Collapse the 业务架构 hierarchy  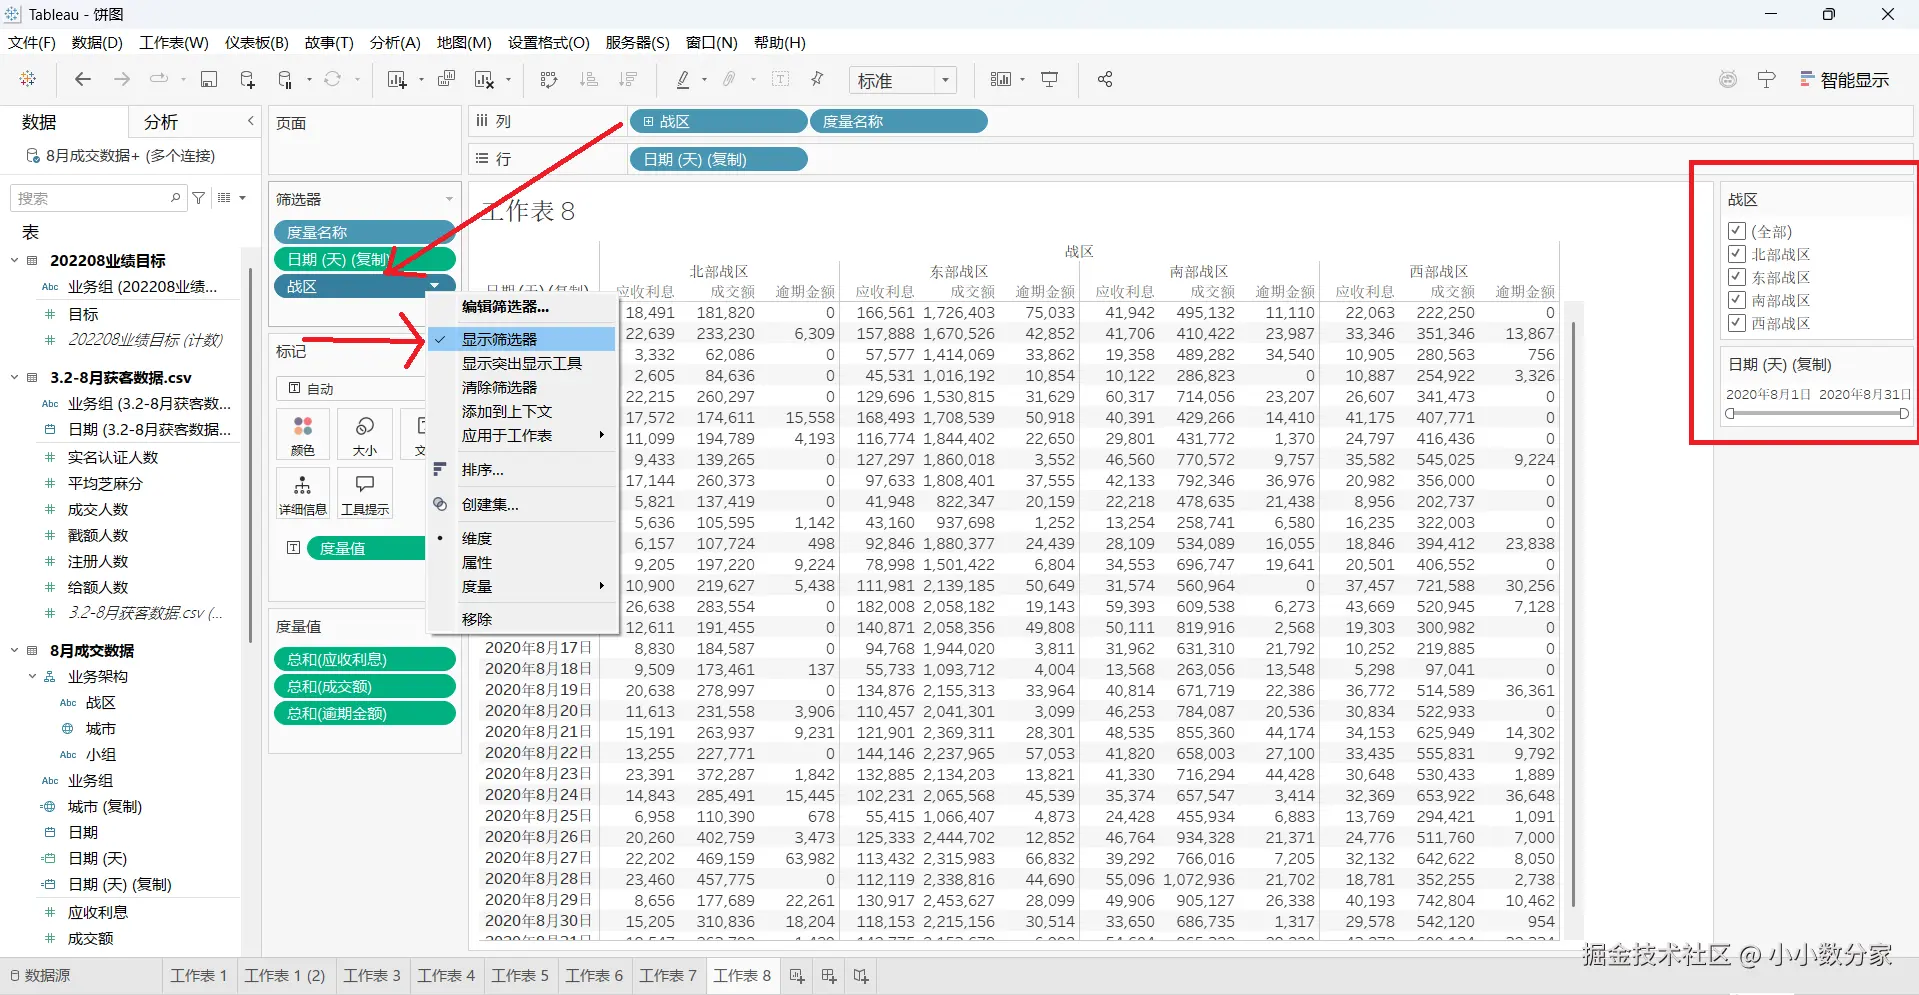coord(33,676)
